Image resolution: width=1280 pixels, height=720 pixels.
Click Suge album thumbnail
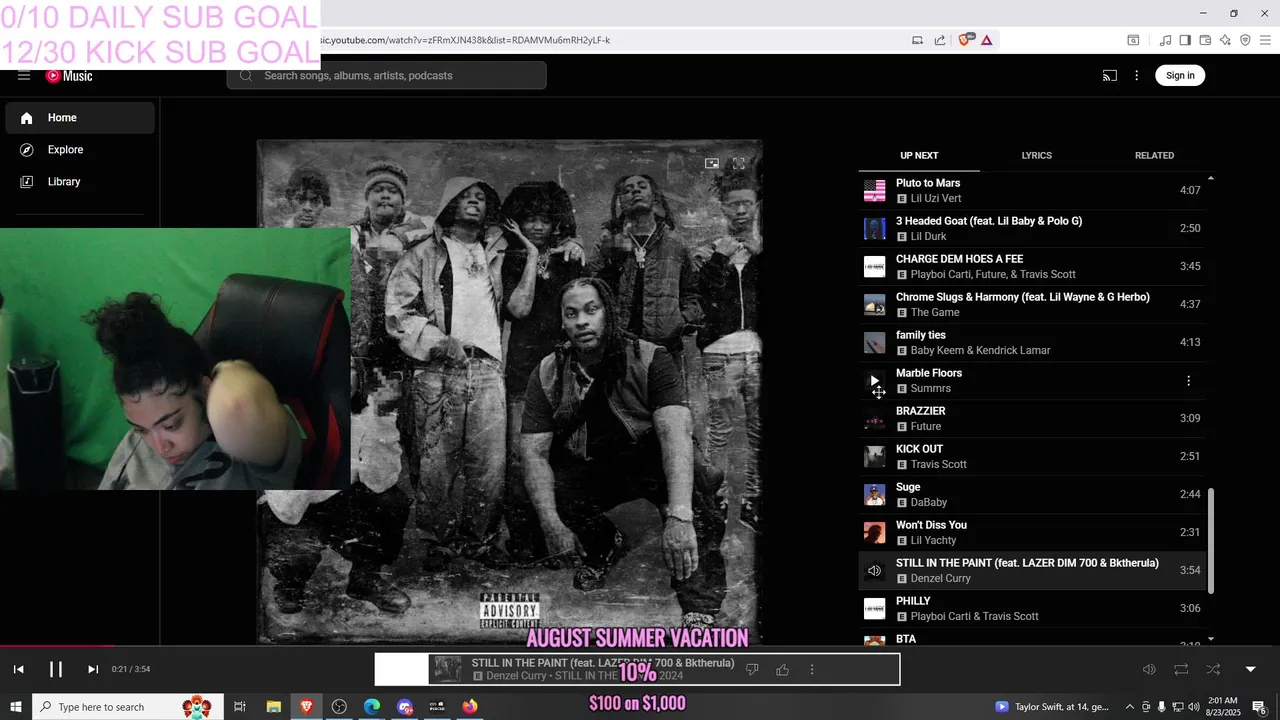[x=875, y=494]
